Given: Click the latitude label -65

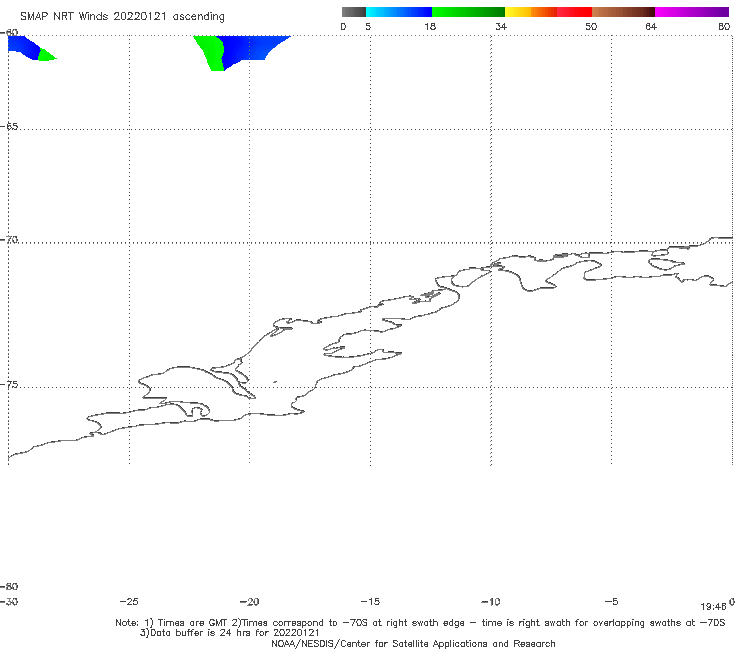Looking at the screenshot, I should [9, 127].
